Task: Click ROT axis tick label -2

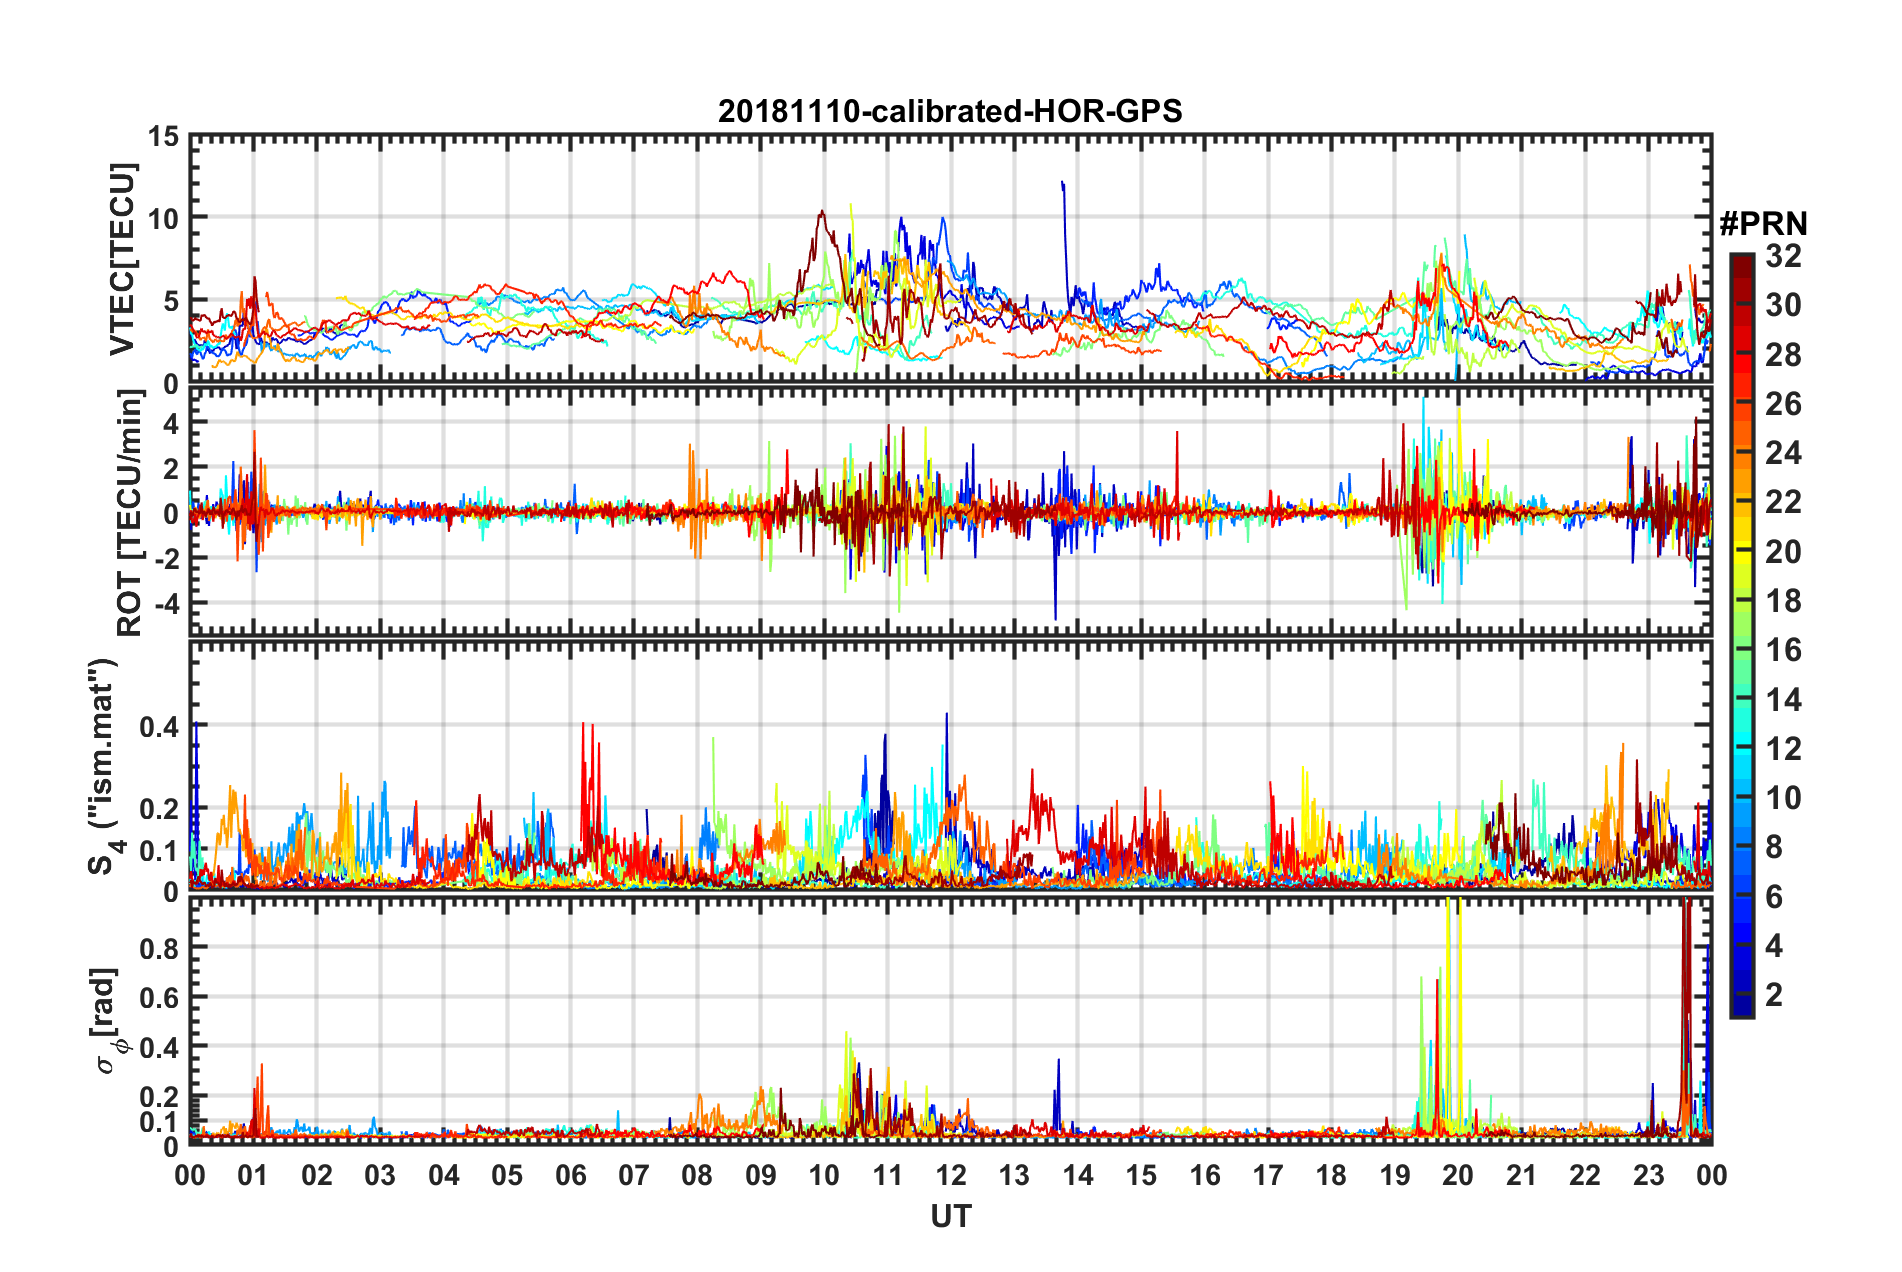Action: point(167,559)
